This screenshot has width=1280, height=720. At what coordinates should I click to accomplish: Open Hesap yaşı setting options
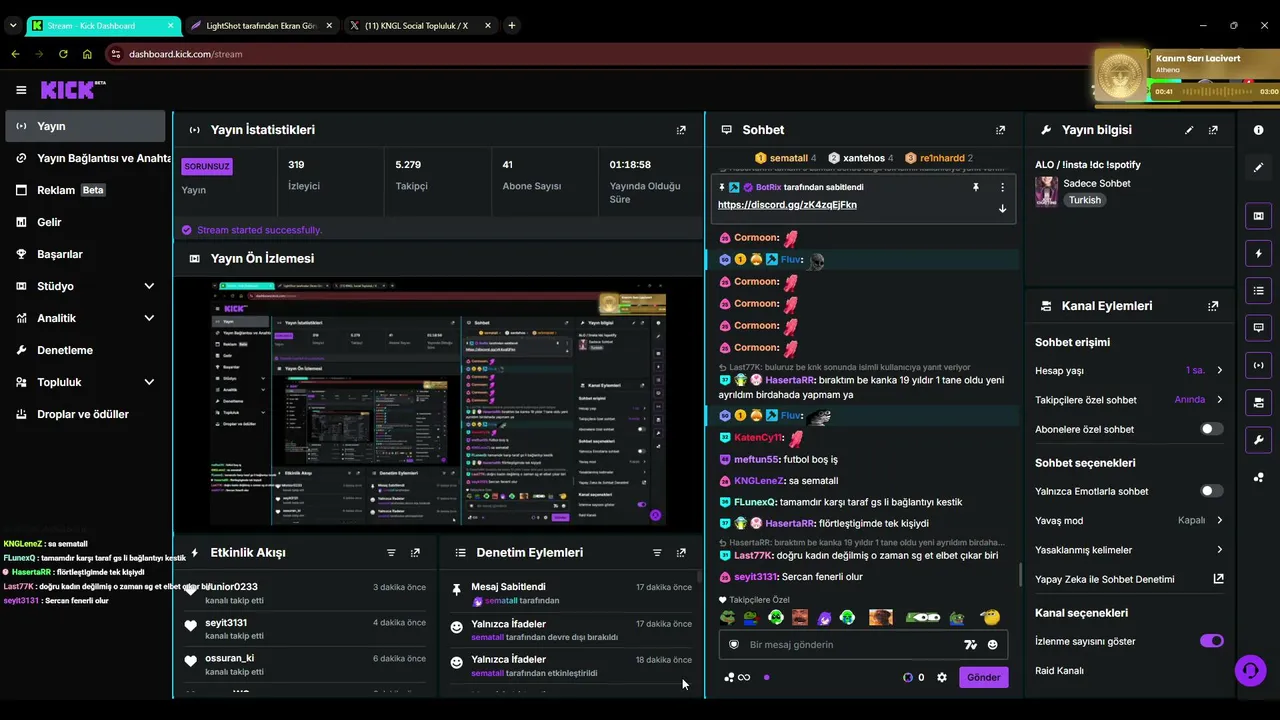1129,371
